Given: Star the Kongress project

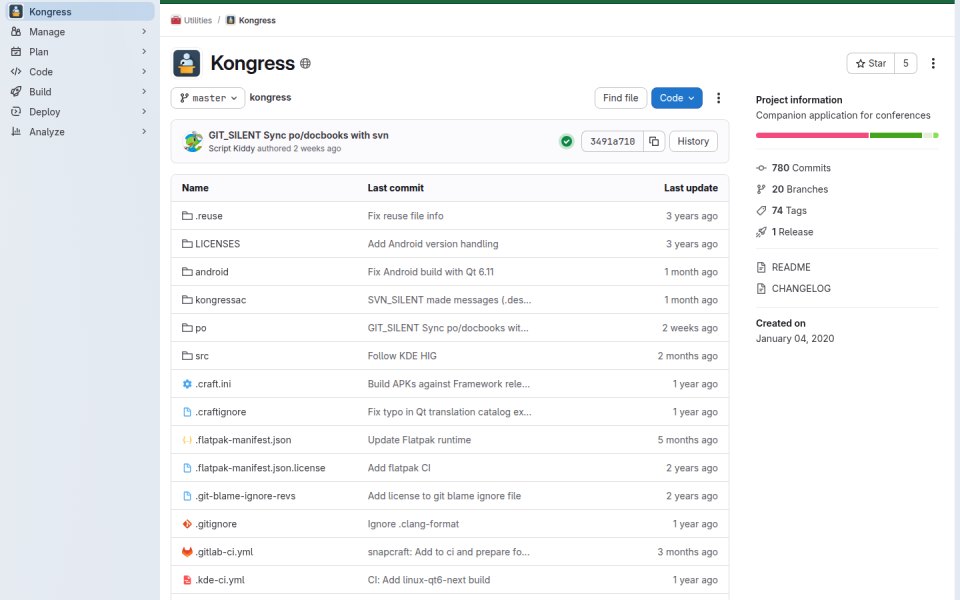Looking at the screenshot, I should (x=871, y=63).
